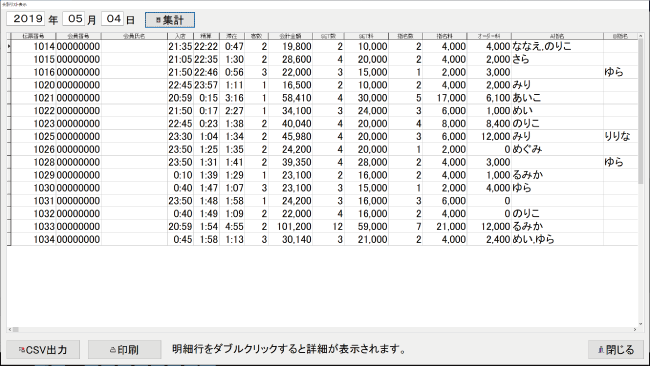Viewport: 650px width, 366px height.
Task: Click the 客数 column header
Action: click(257, 36)
